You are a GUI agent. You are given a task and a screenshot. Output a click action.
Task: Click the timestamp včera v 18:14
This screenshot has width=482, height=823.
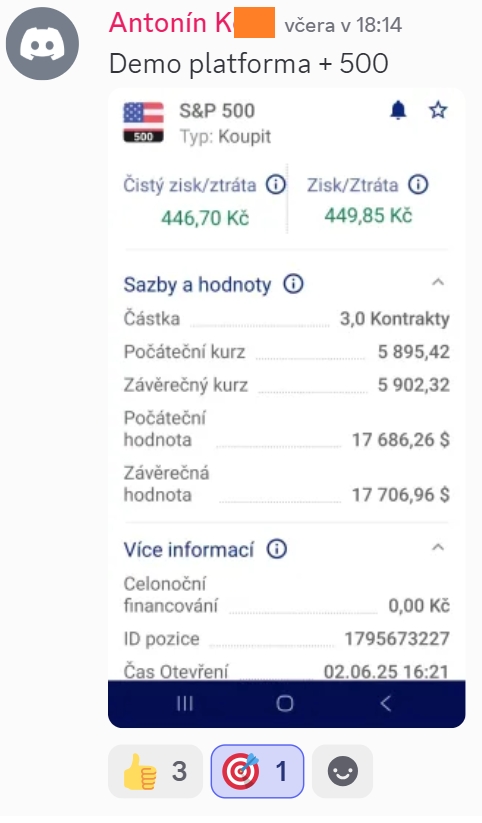coord(343,25)
